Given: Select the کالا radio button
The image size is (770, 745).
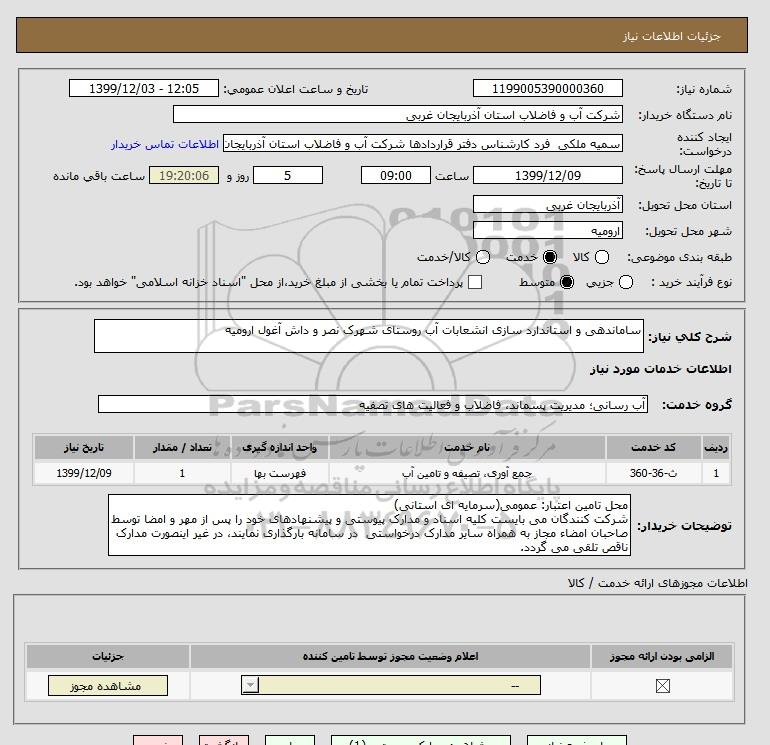Looking at the screenshot, I should coord(602,257).
